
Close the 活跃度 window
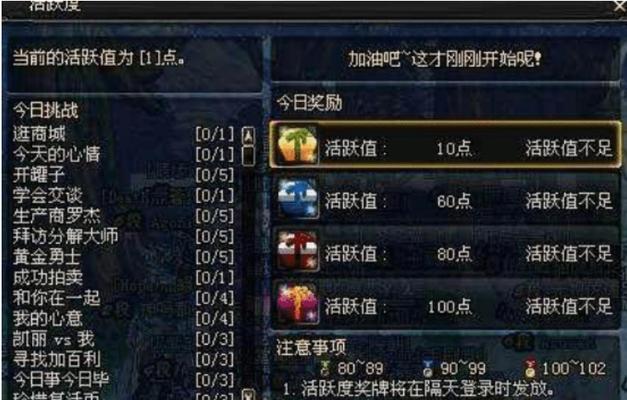click(620, 6)
